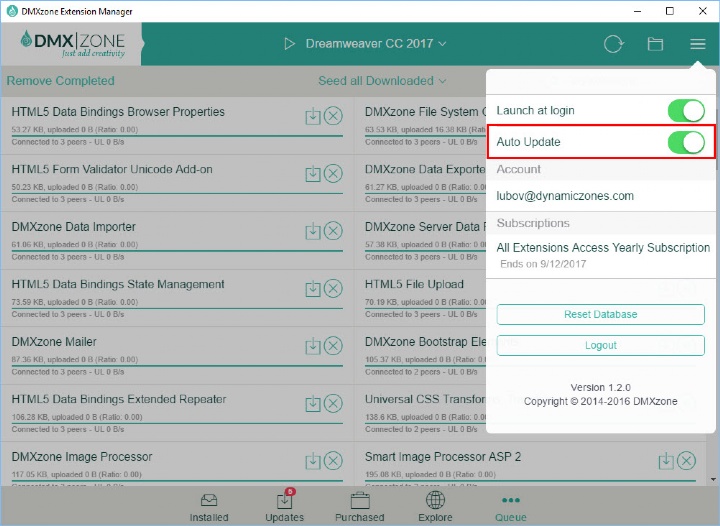Screen dimensions: 720x526
Task: Switch to the Updates tab
Action: click(x=284, y=507)
